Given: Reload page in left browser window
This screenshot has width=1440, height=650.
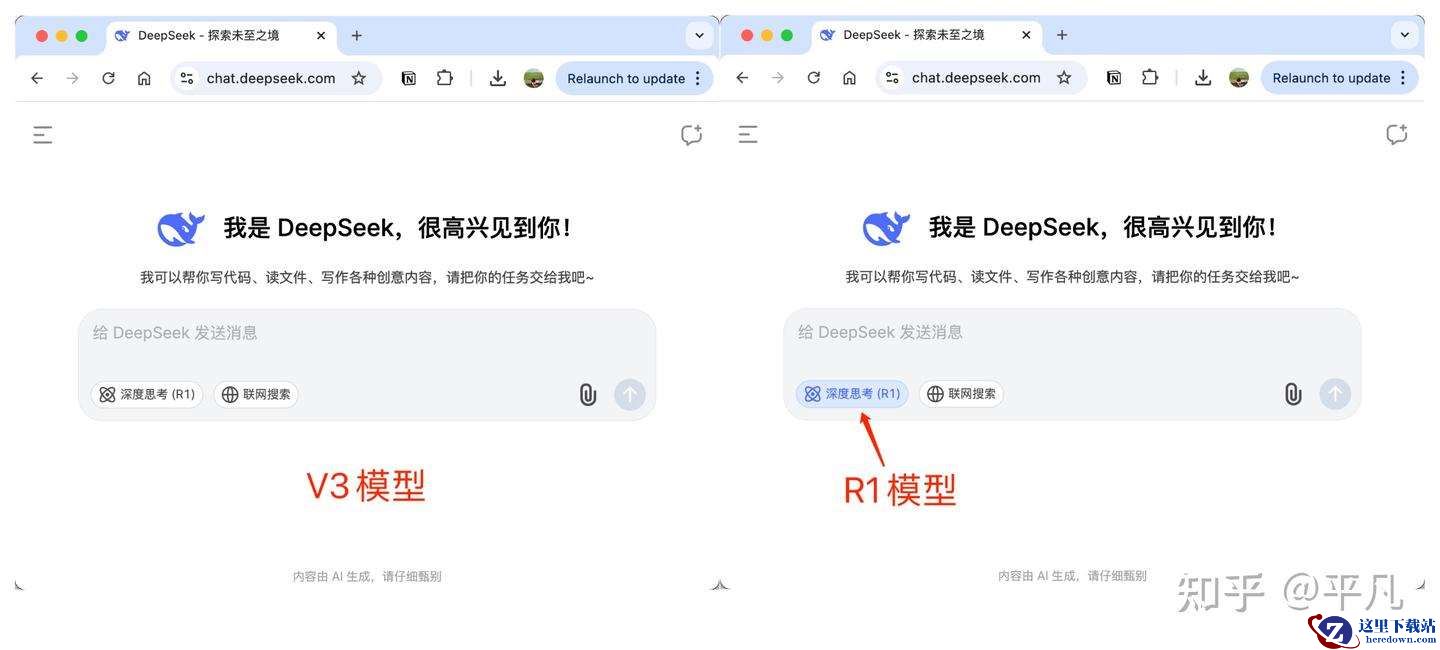Looking at the screenshot, I should point(108,78).
